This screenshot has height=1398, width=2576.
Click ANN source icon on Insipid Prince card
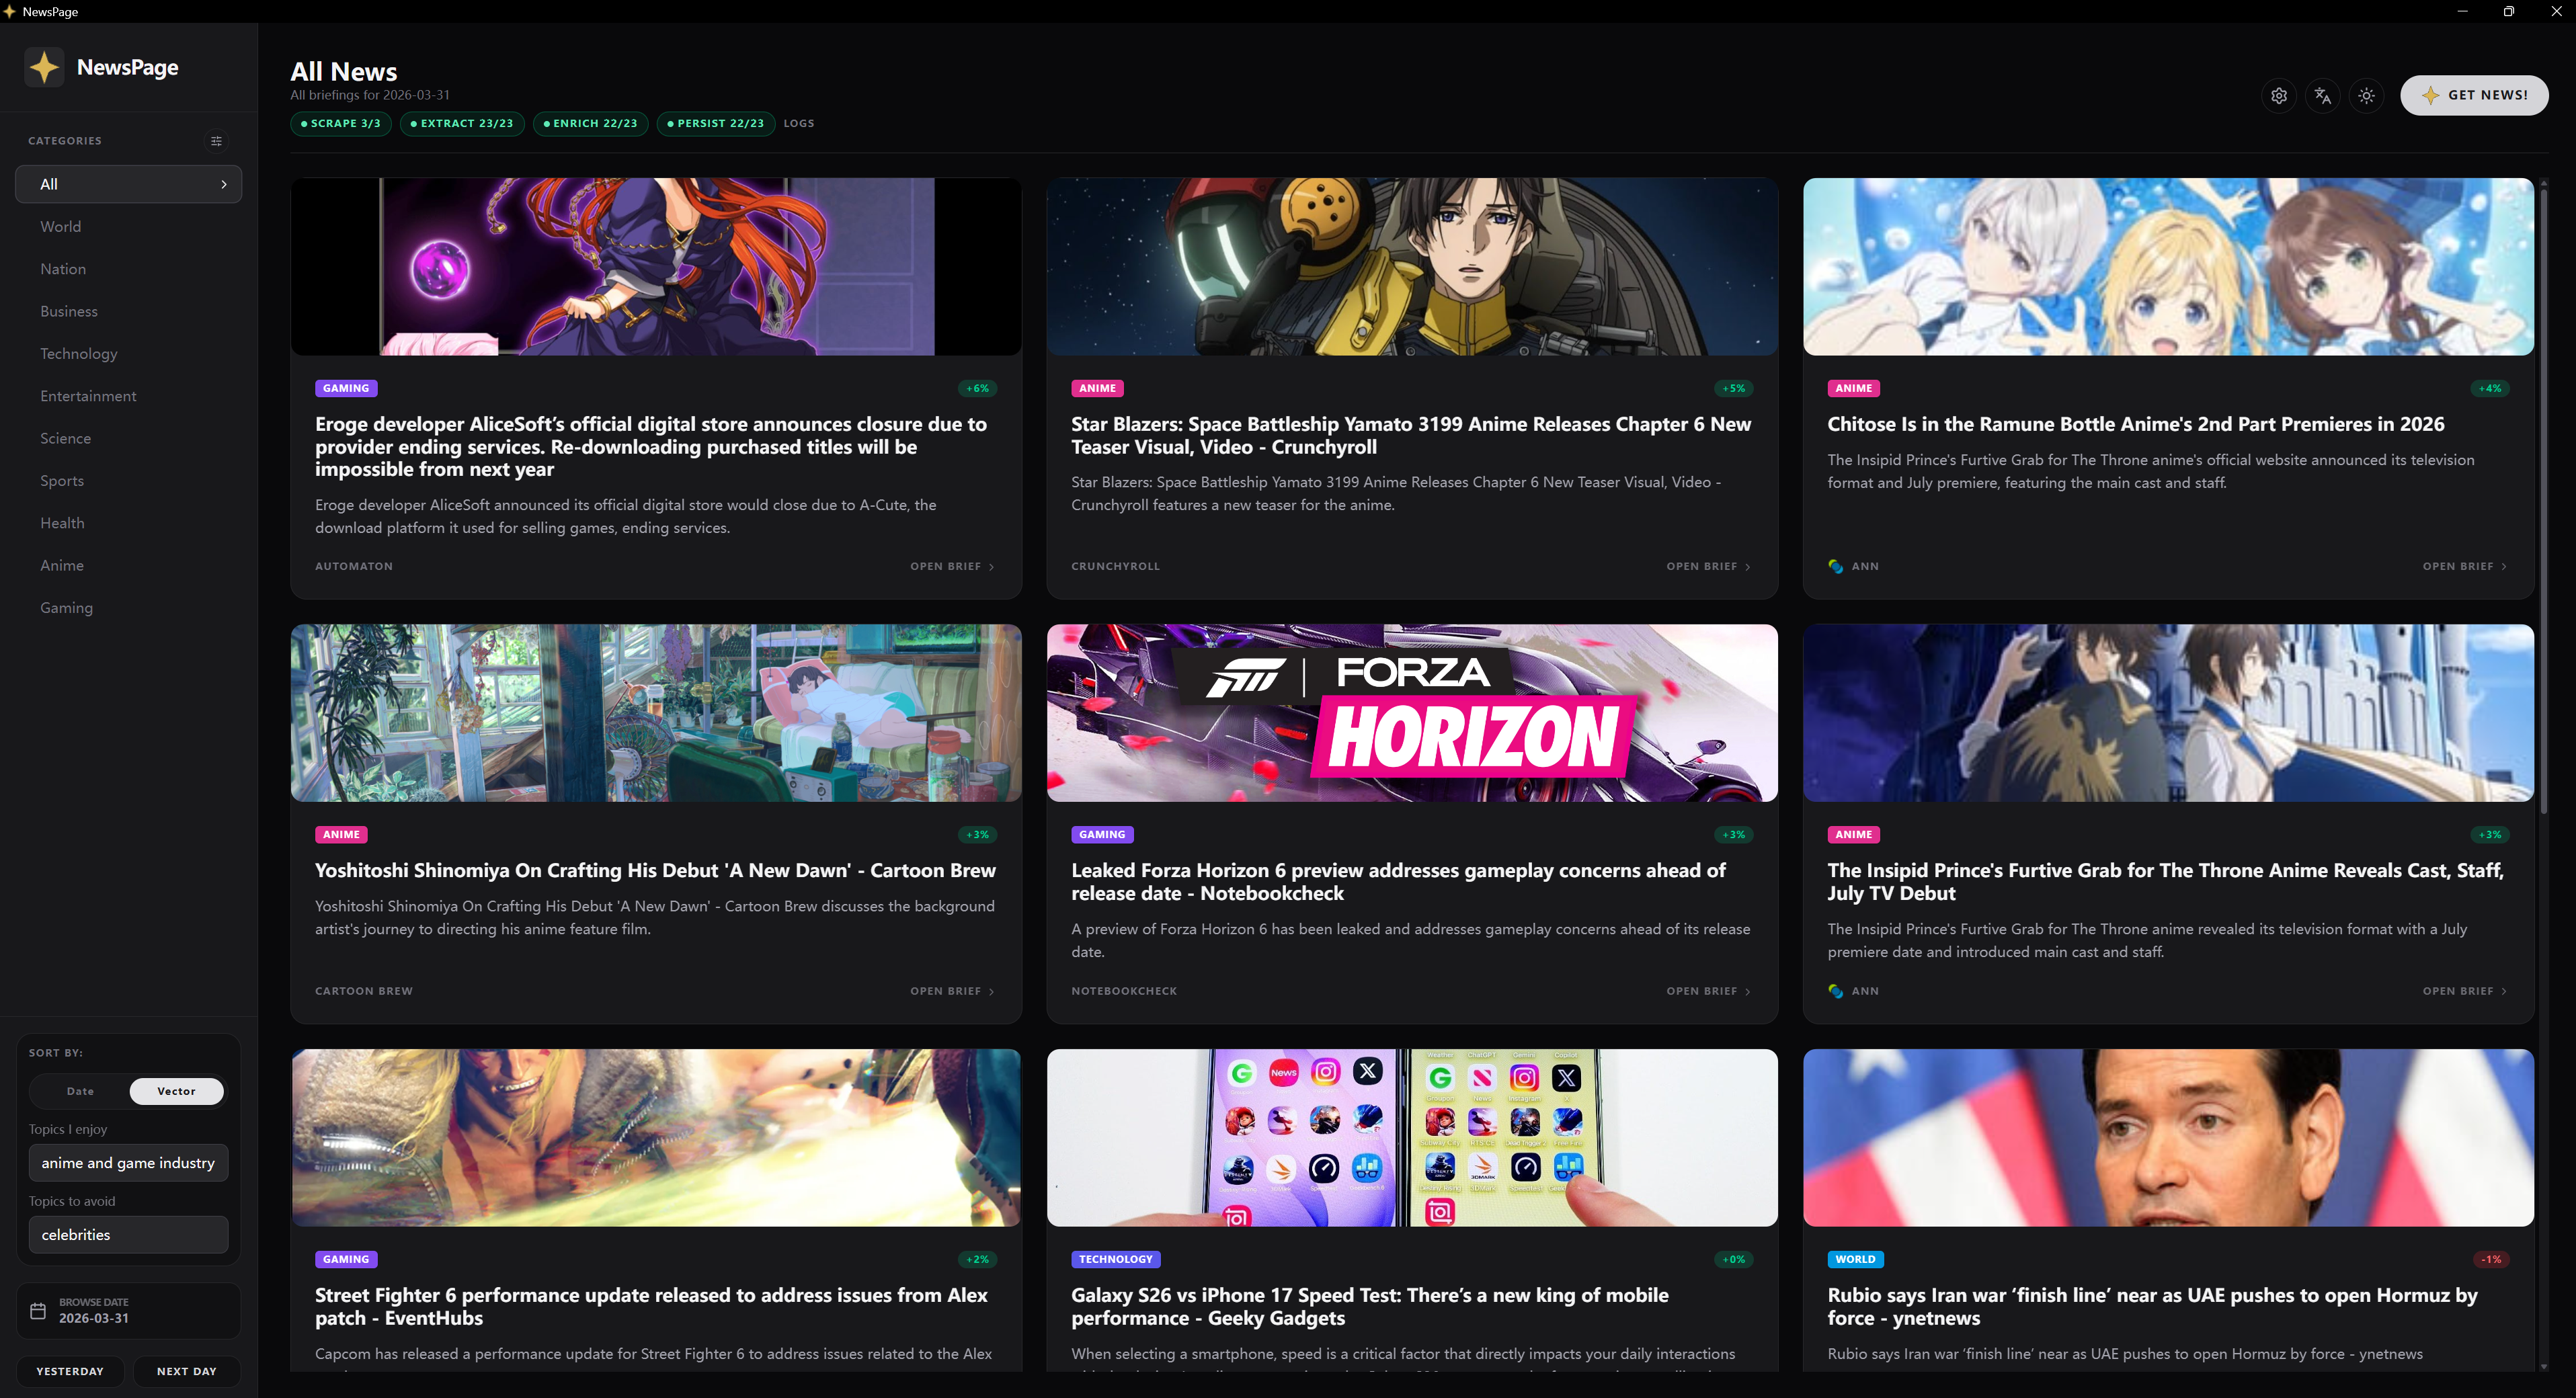tap(1836, 991)
